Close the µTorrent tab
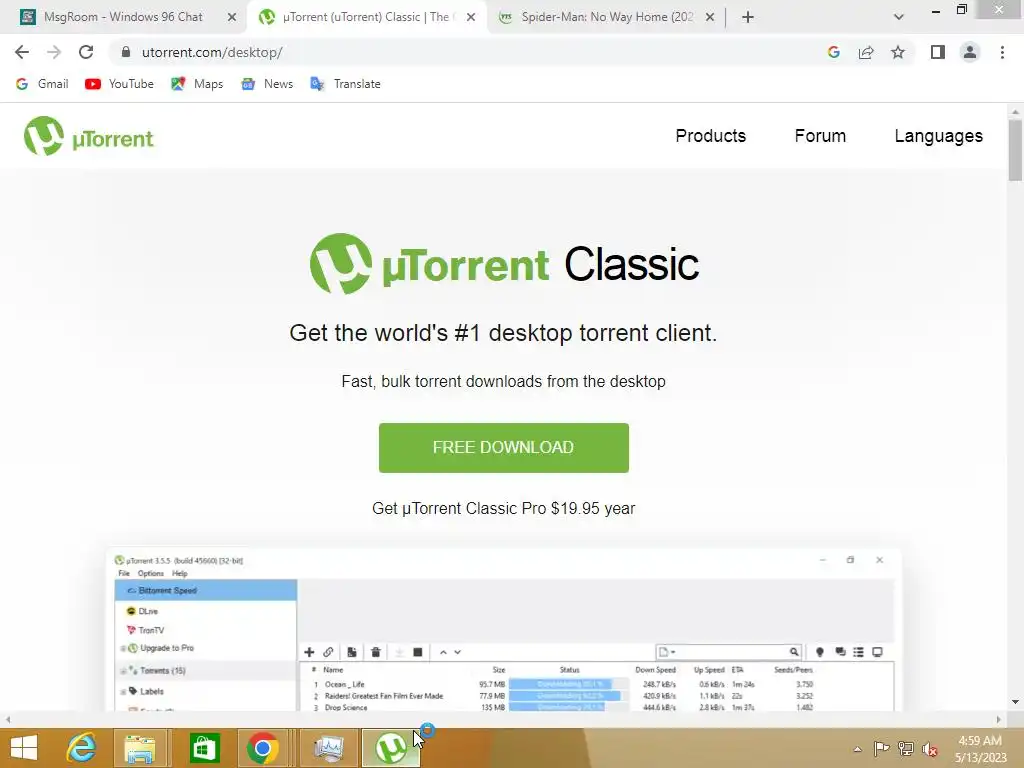 pyautogui.click(x=471, y=17)
